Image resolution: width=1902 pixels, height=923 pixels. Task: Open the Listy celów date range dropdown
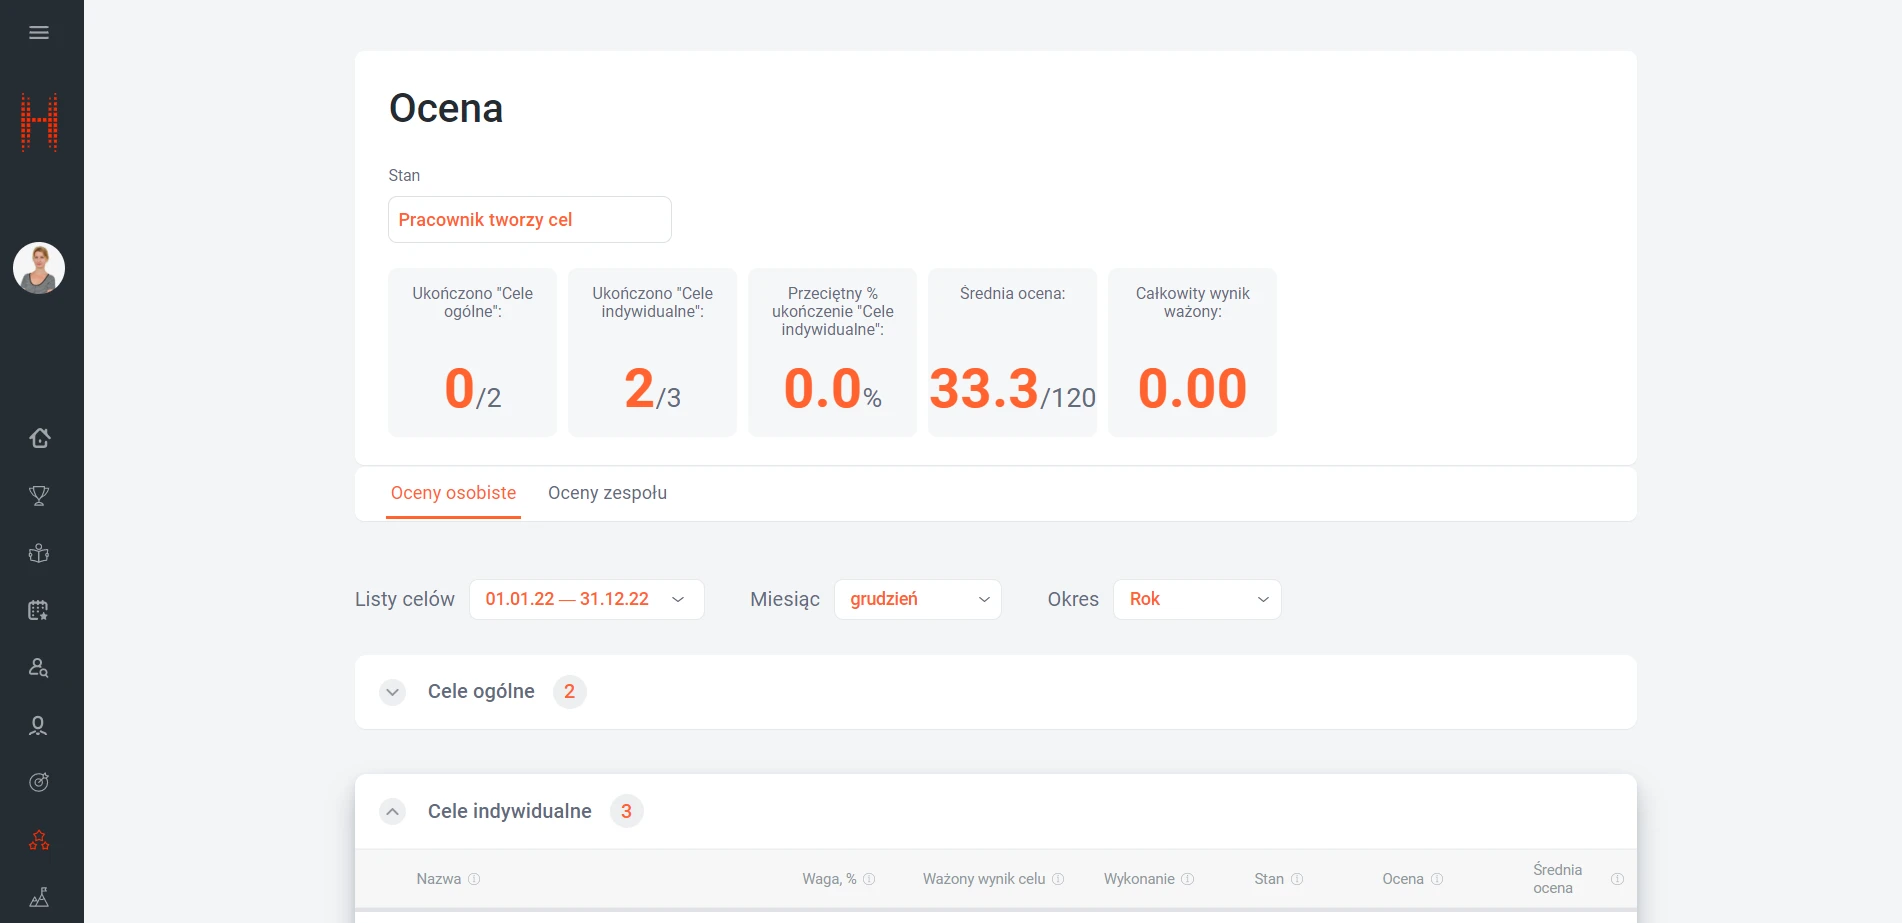point(586,599)
